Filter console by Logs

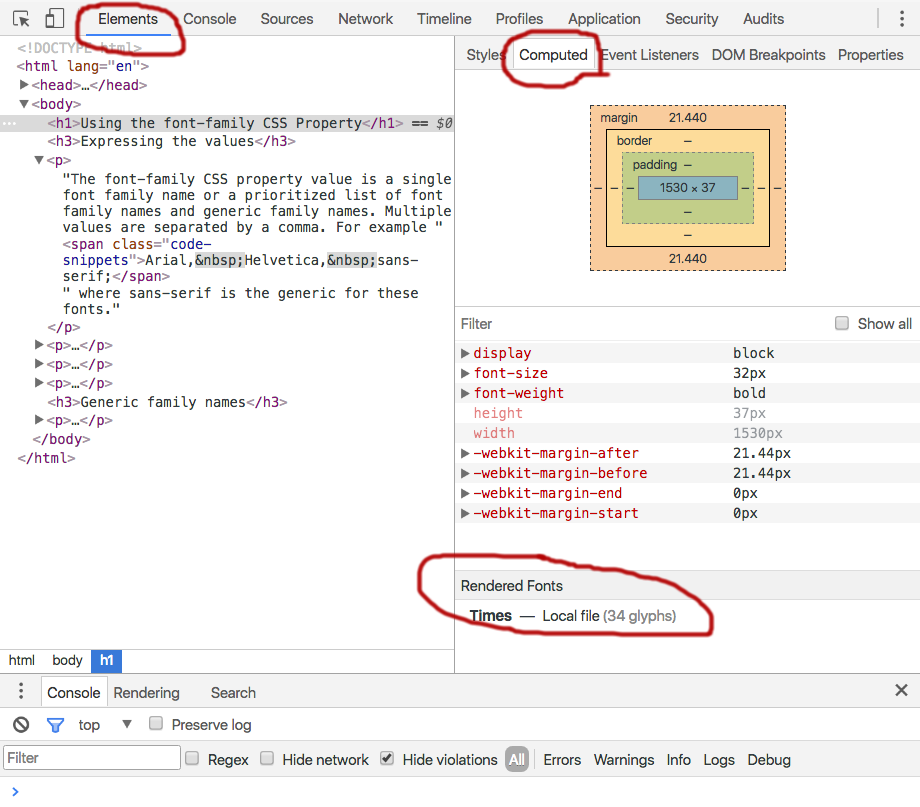coord(719,759)
